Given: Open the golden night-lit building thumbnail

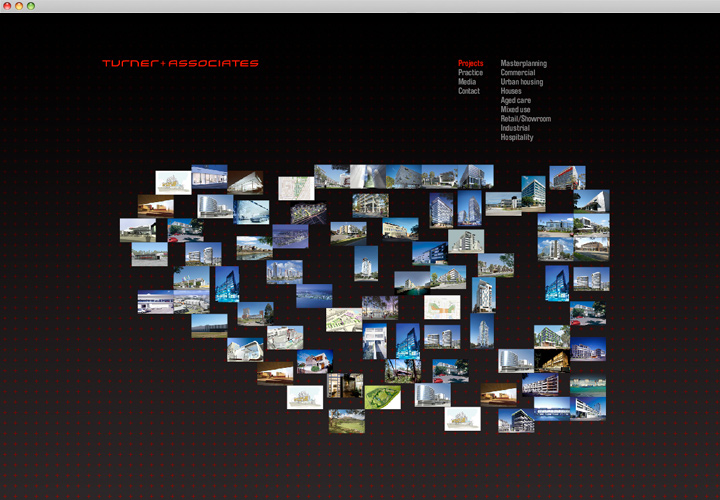Looking at the screenshot, I should (551, 360).
